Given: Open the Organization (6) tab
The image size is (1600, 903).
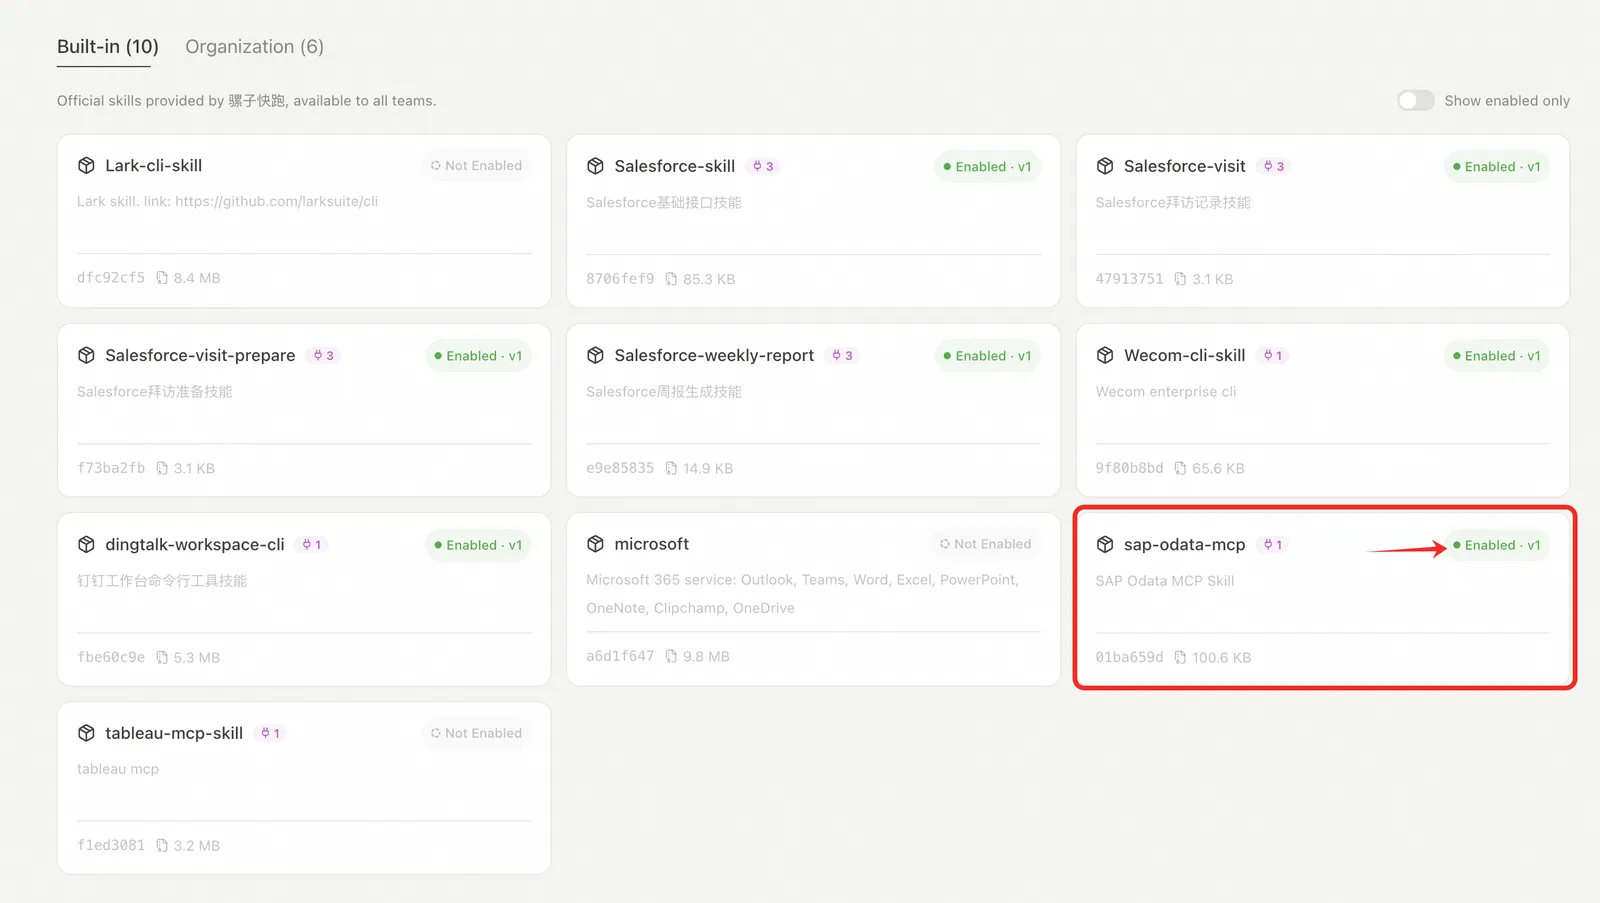Looking at the screenshot, I should pos(254,46).
